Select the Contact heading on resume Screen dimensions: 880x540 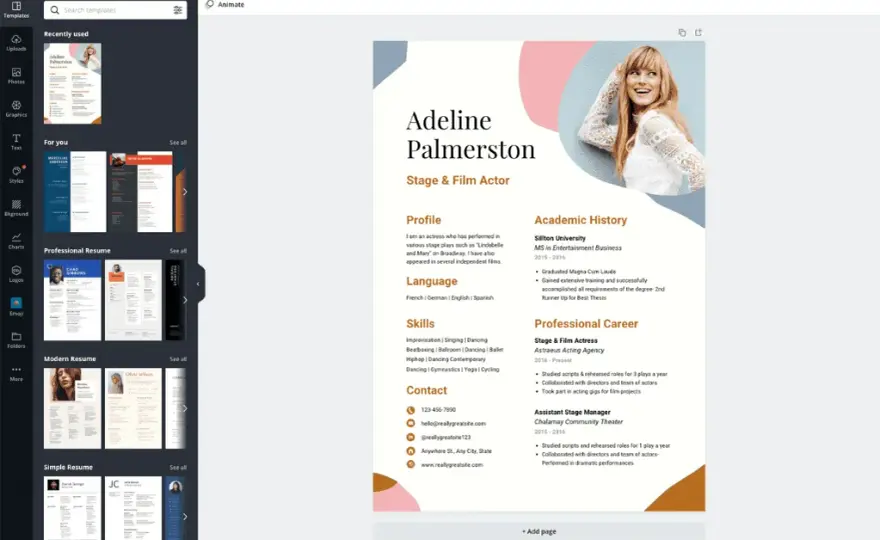point(427,391)
